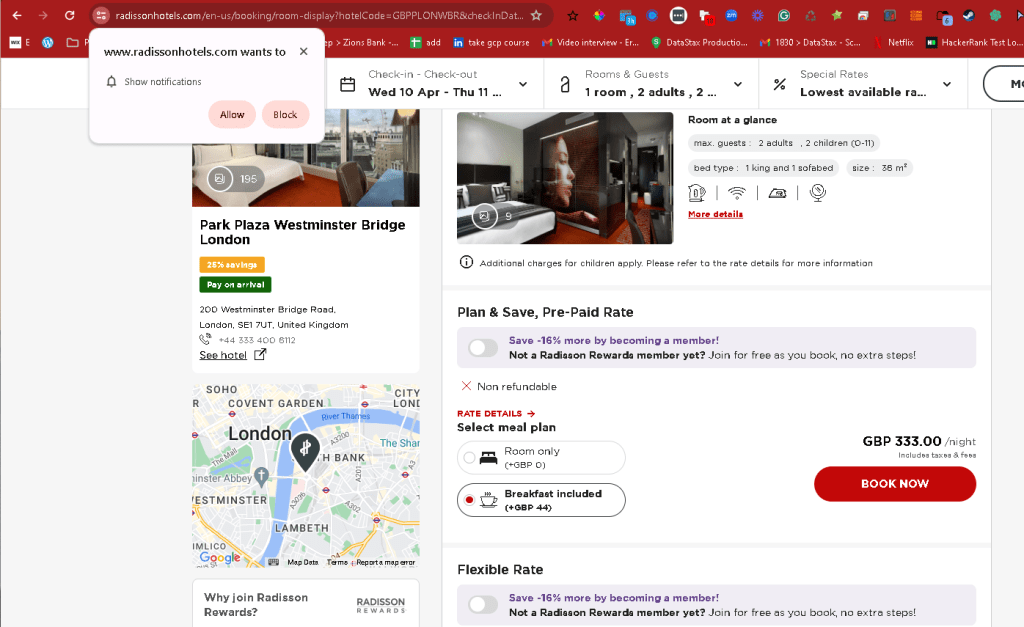Click the 'Why join Radisson Rewards?' card

coord(306,604)
